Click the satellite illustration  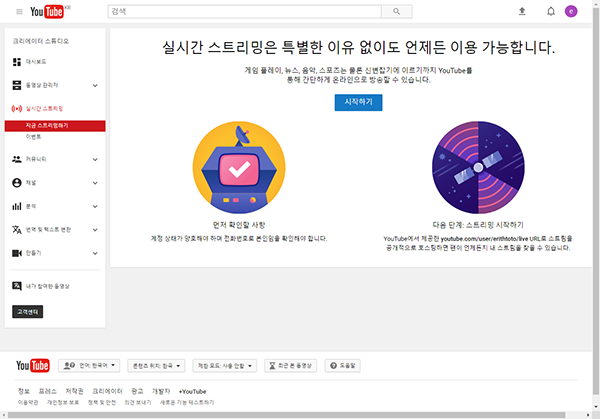pos(478,168)
